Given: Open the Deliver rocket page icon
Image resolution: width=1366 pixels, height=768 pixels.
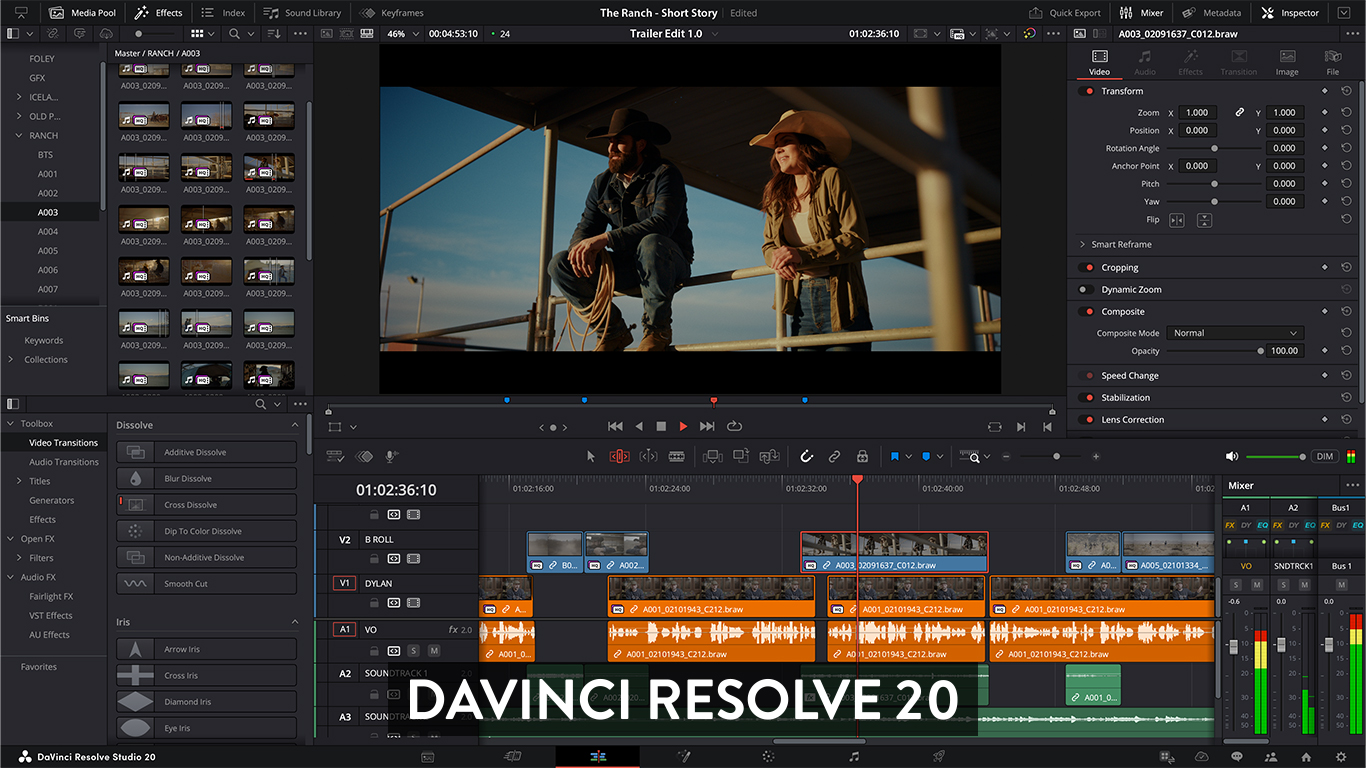Looking at the screenshot, I should point(938,757).
